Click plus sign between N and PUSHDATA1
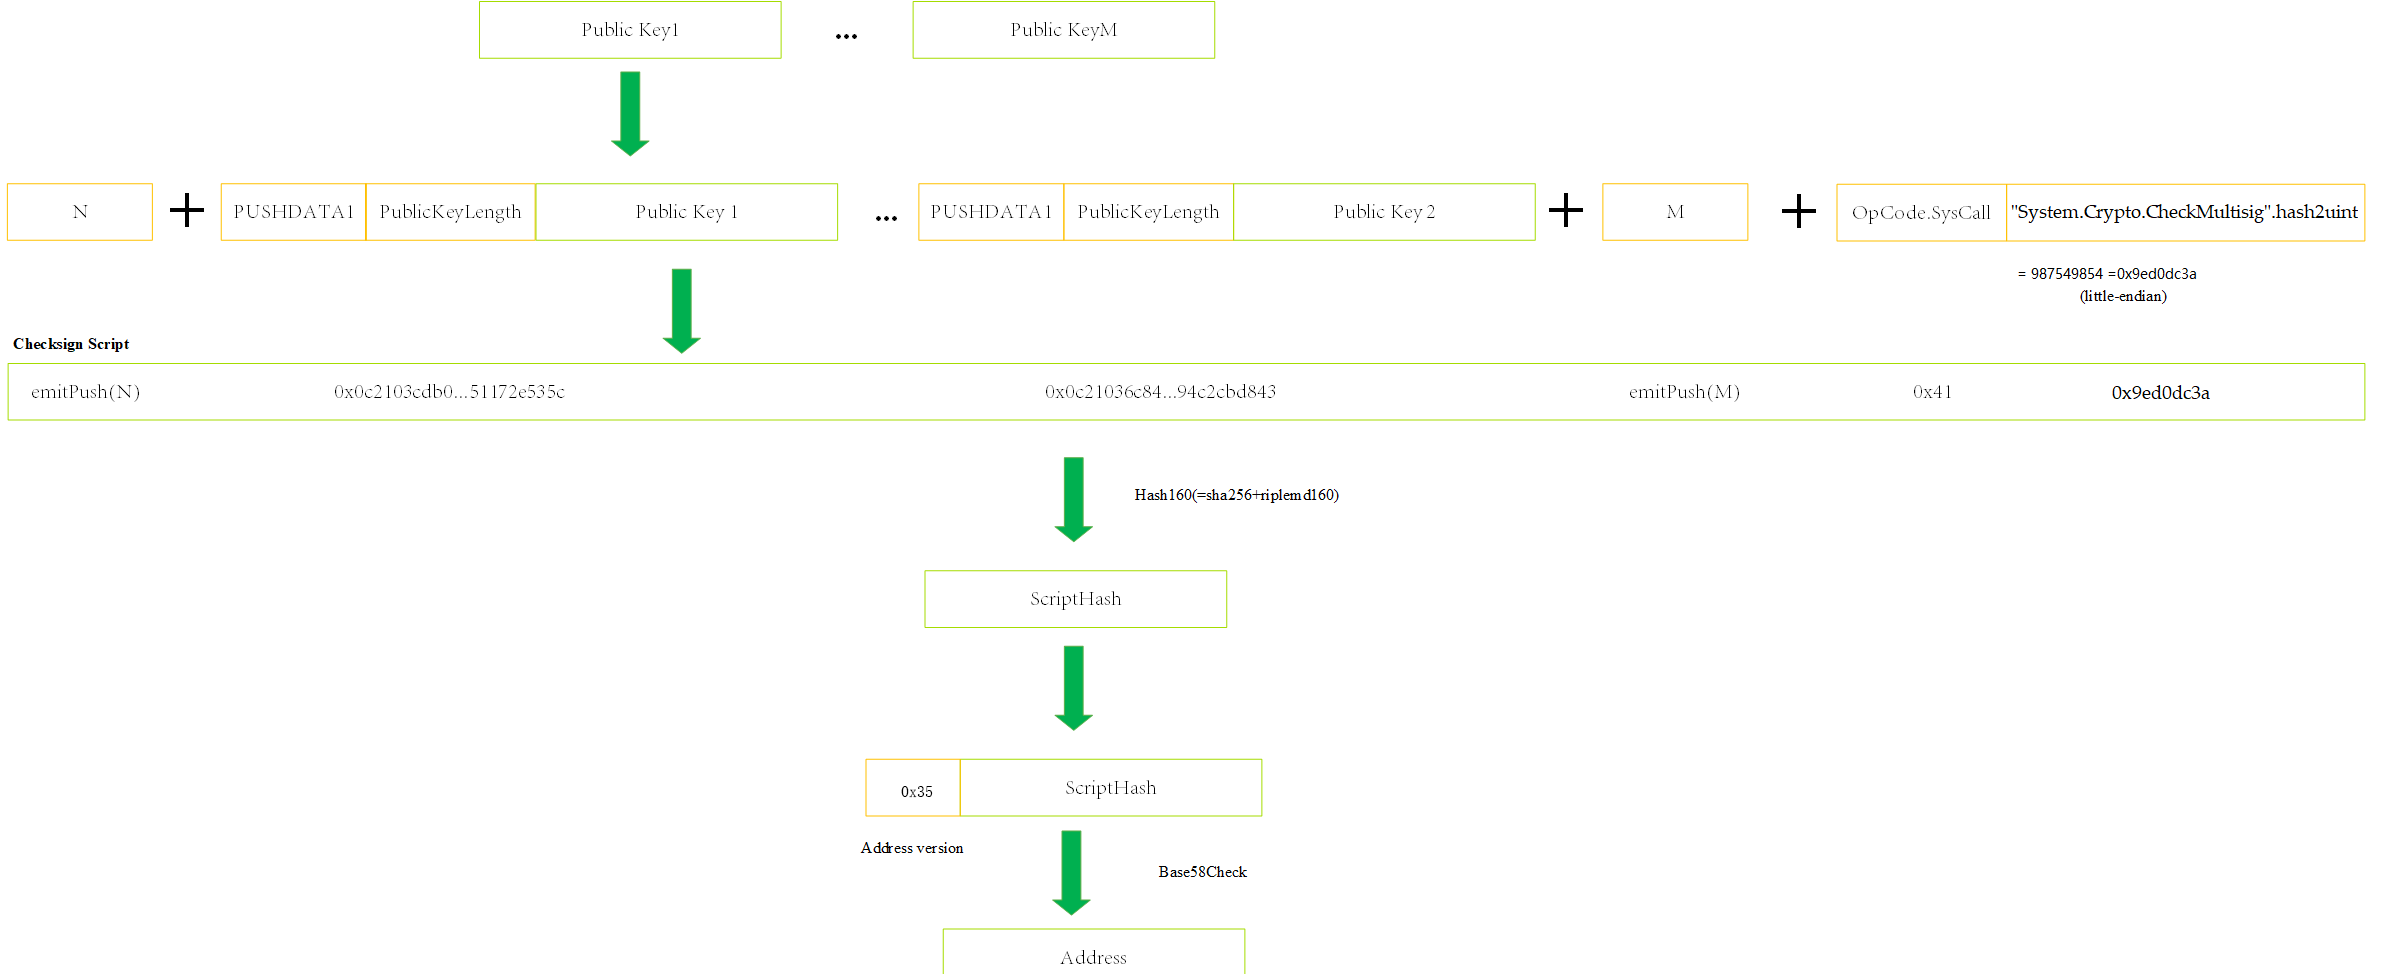 pos(187,211)
